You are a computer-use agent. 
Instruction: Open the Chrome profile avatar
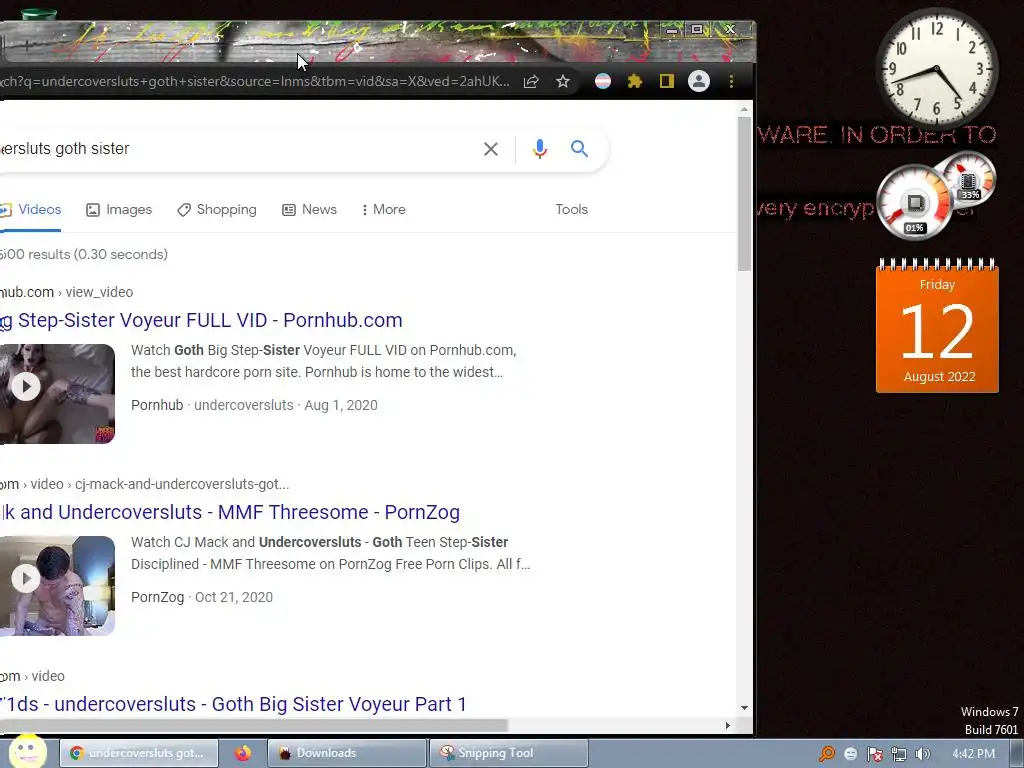(x=699, y=81)
